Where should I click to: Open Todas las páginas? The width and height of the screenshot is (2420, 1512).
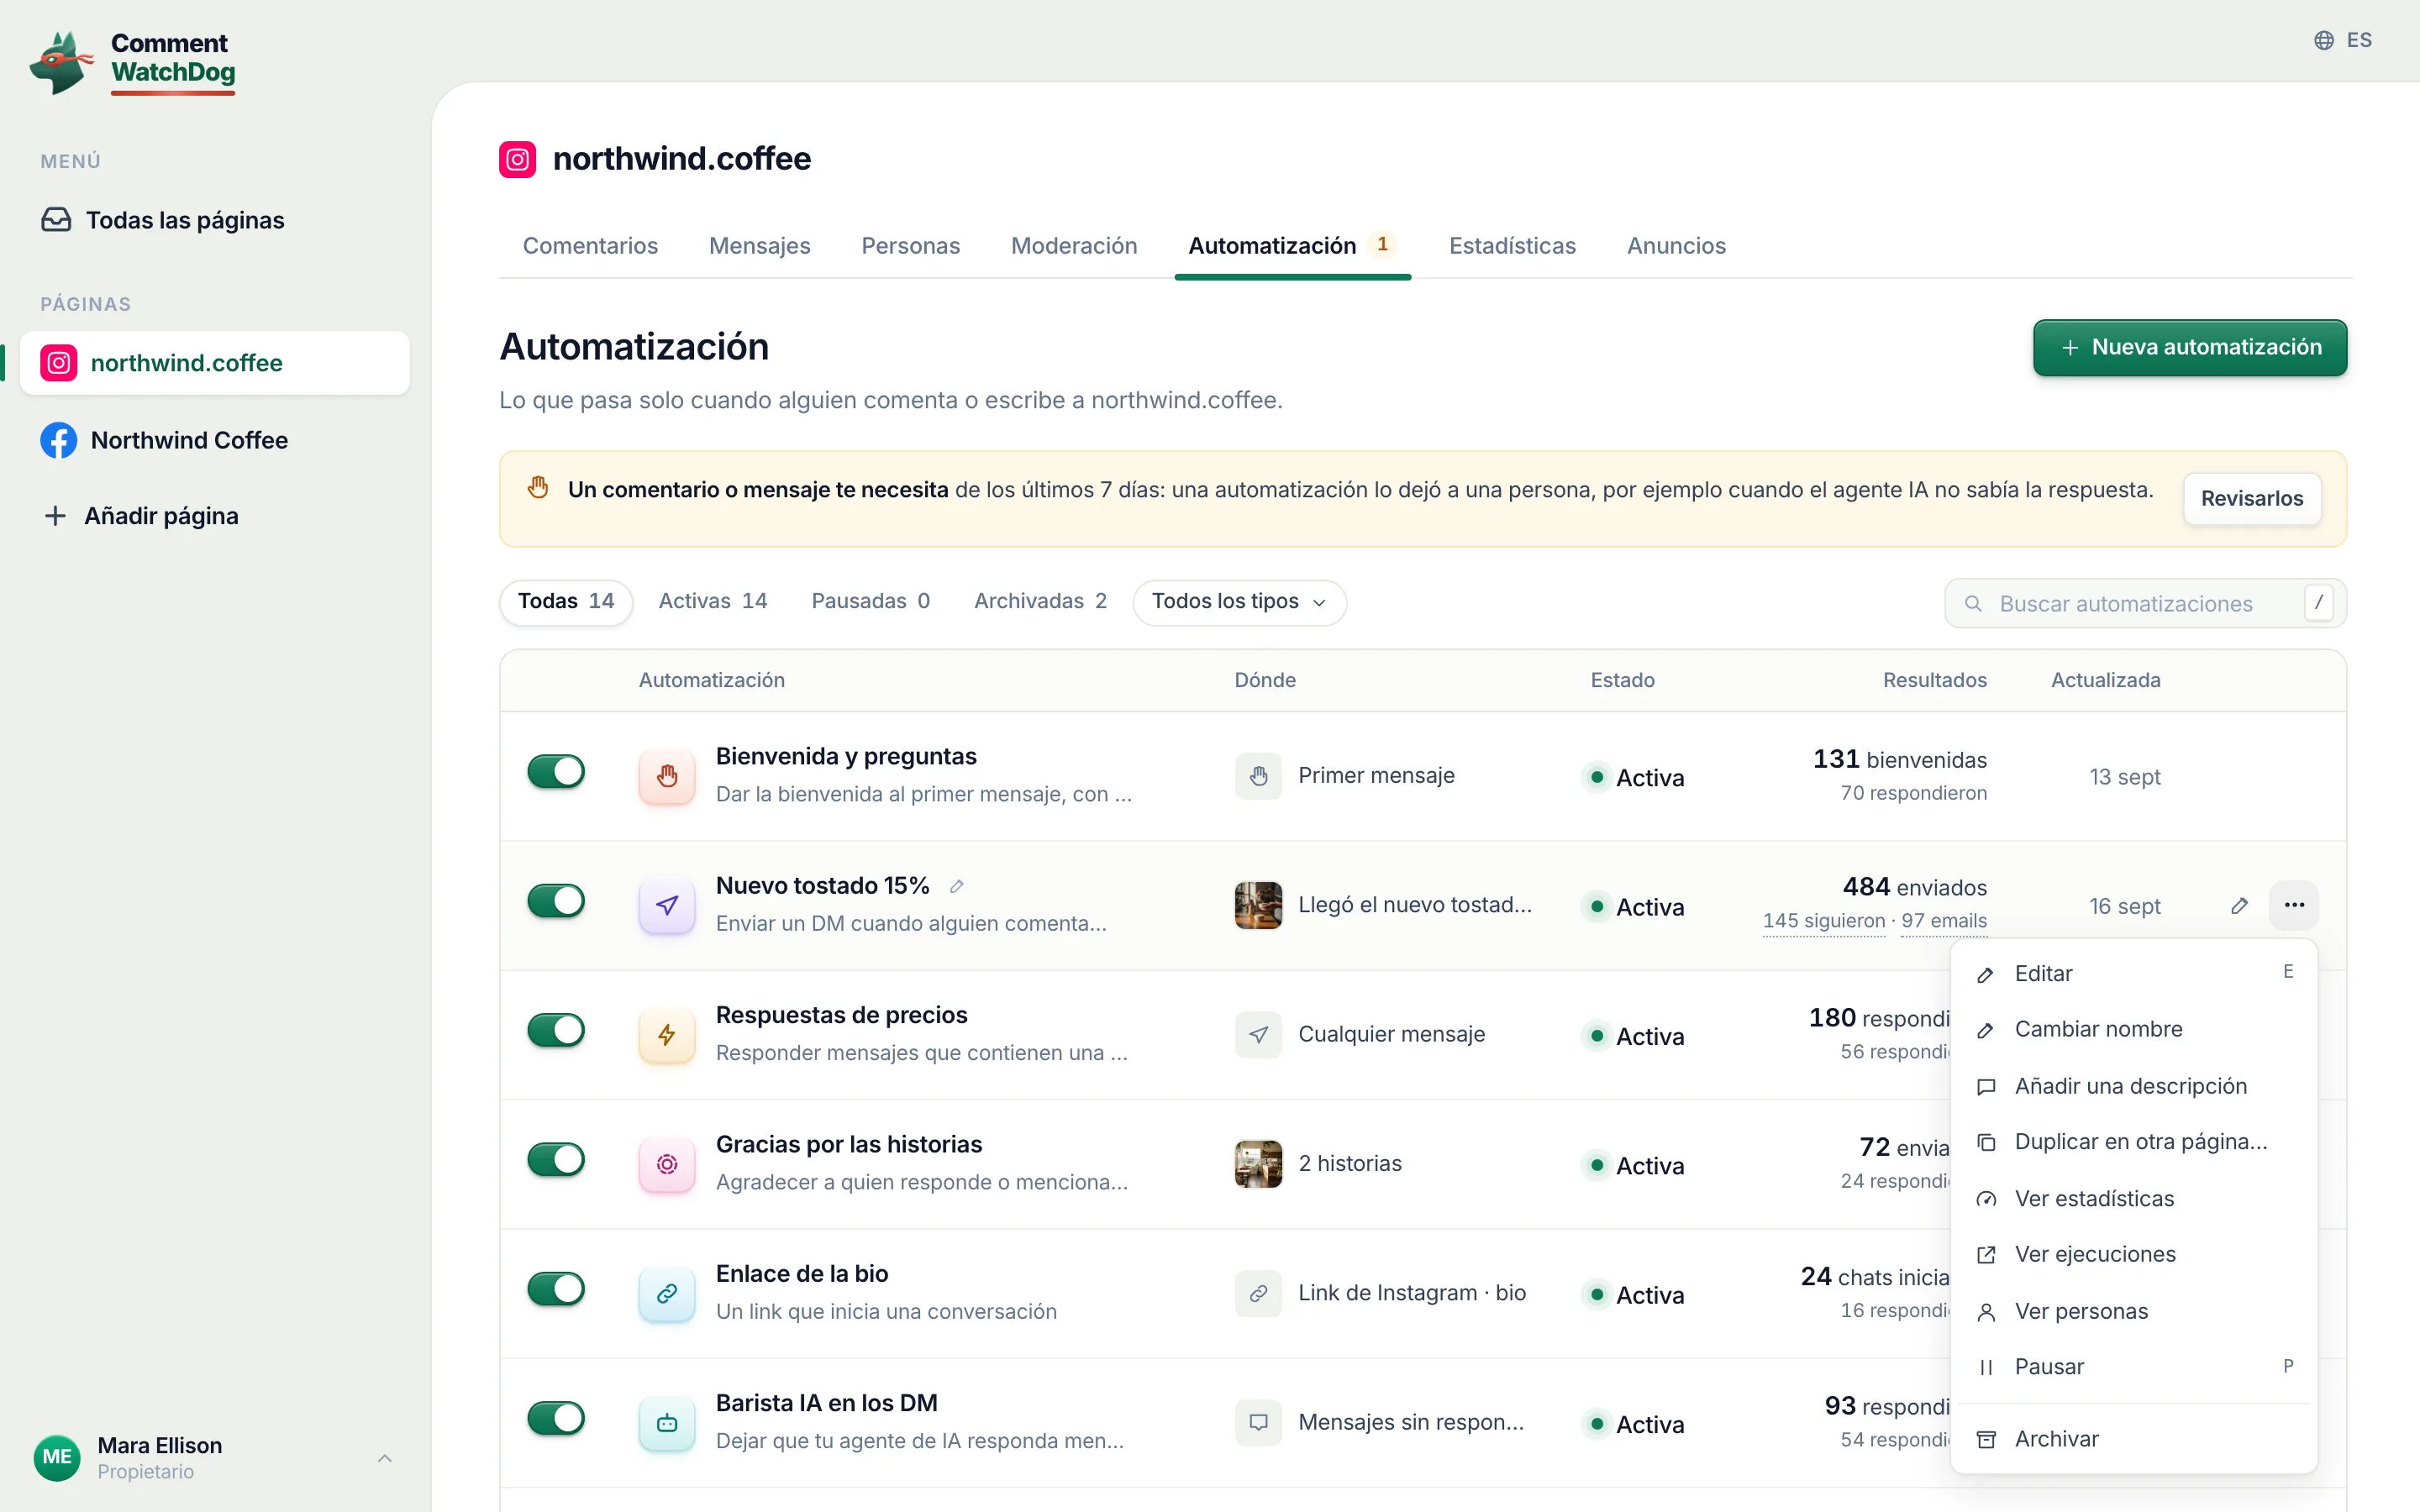(x=215, y=220)
